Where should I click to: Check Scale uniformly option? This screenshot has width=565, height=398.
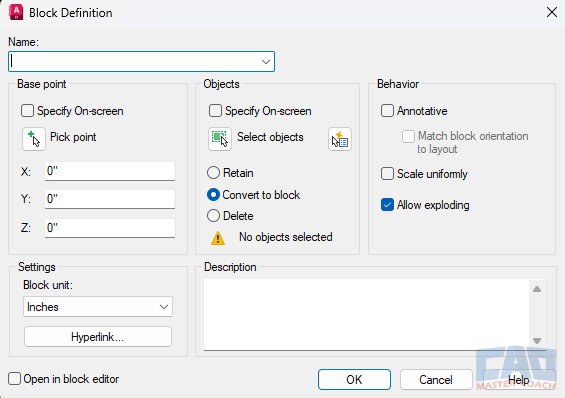(387, 174)
